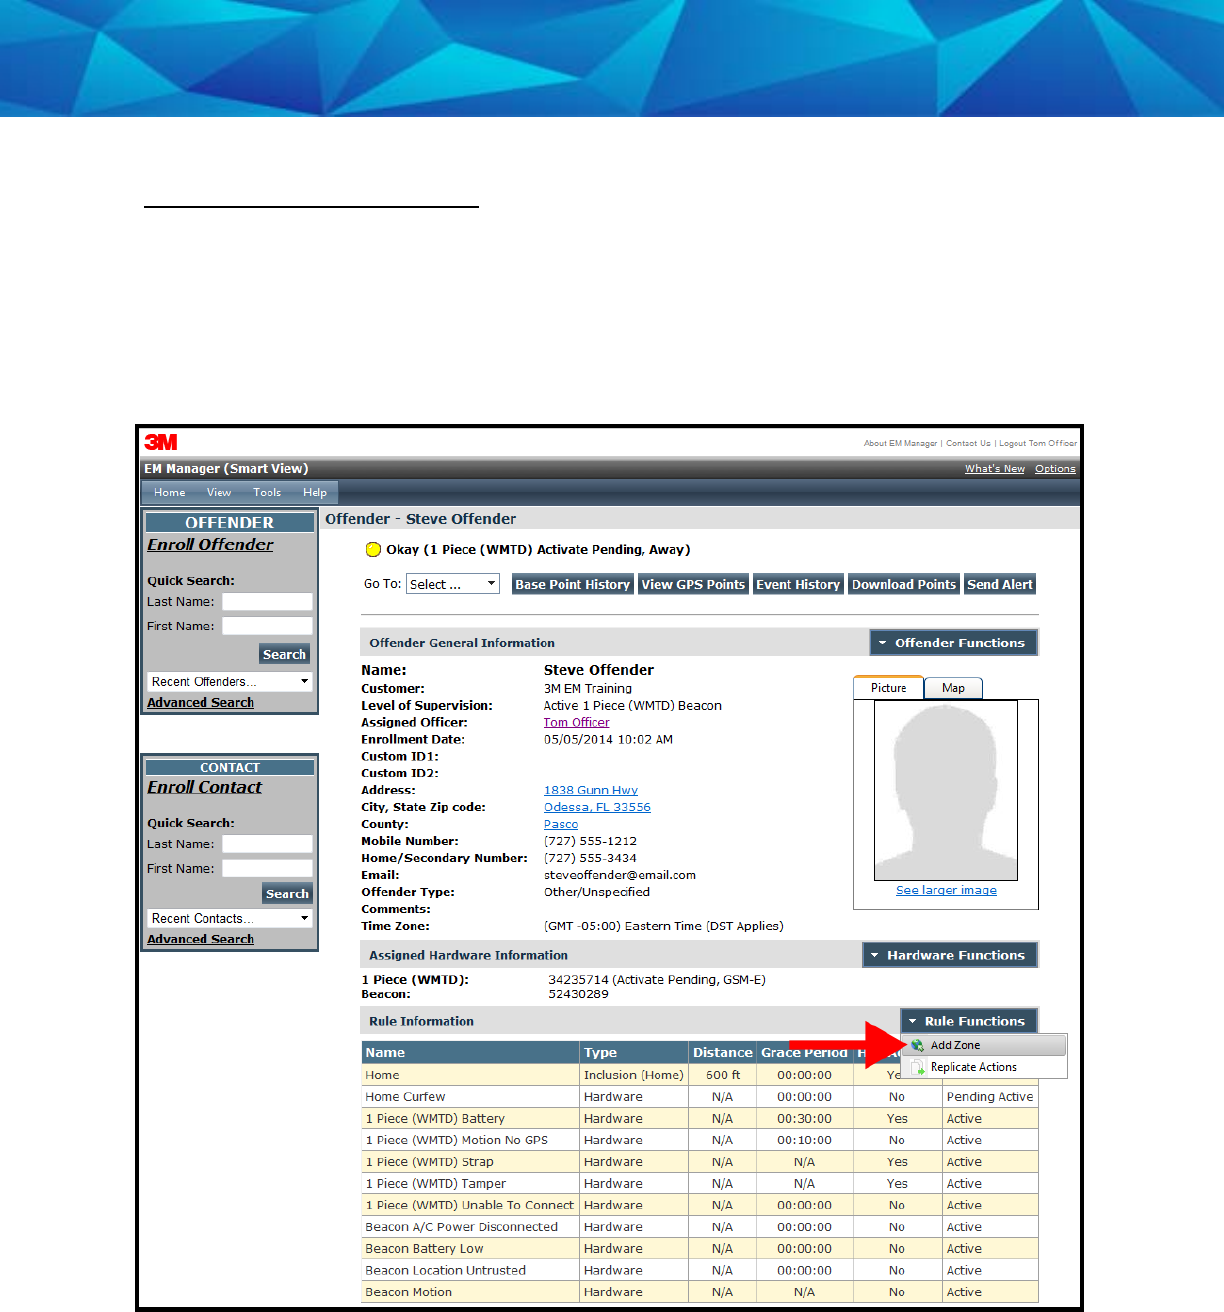
Task: Collapse the Rule Functions menu
Action: click(x=969, y=1021)
